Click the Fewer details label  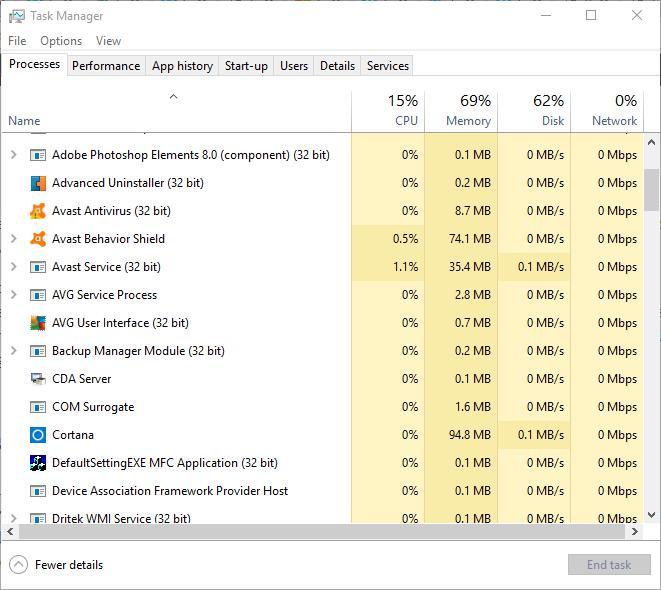click(69, 565)
